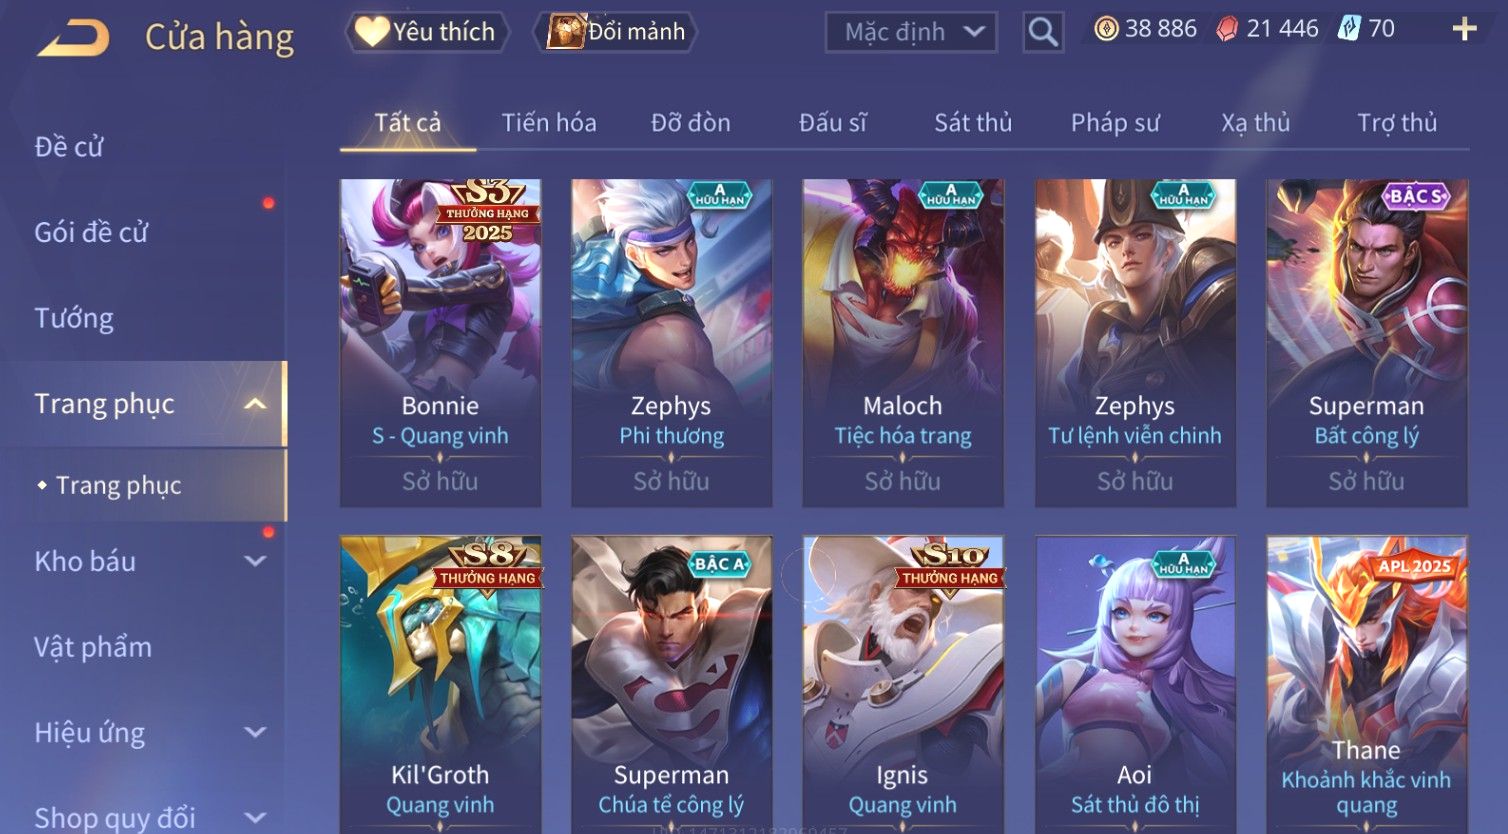Expand the Hiệu ứng sidebar section

[x=255, y=732]
